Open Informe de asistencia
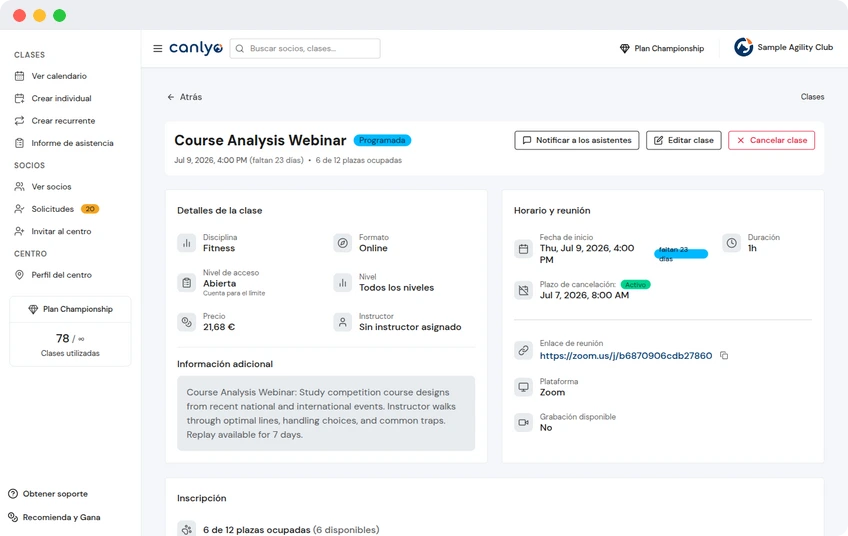Viewport: 848px width, 536px height. 72,143
